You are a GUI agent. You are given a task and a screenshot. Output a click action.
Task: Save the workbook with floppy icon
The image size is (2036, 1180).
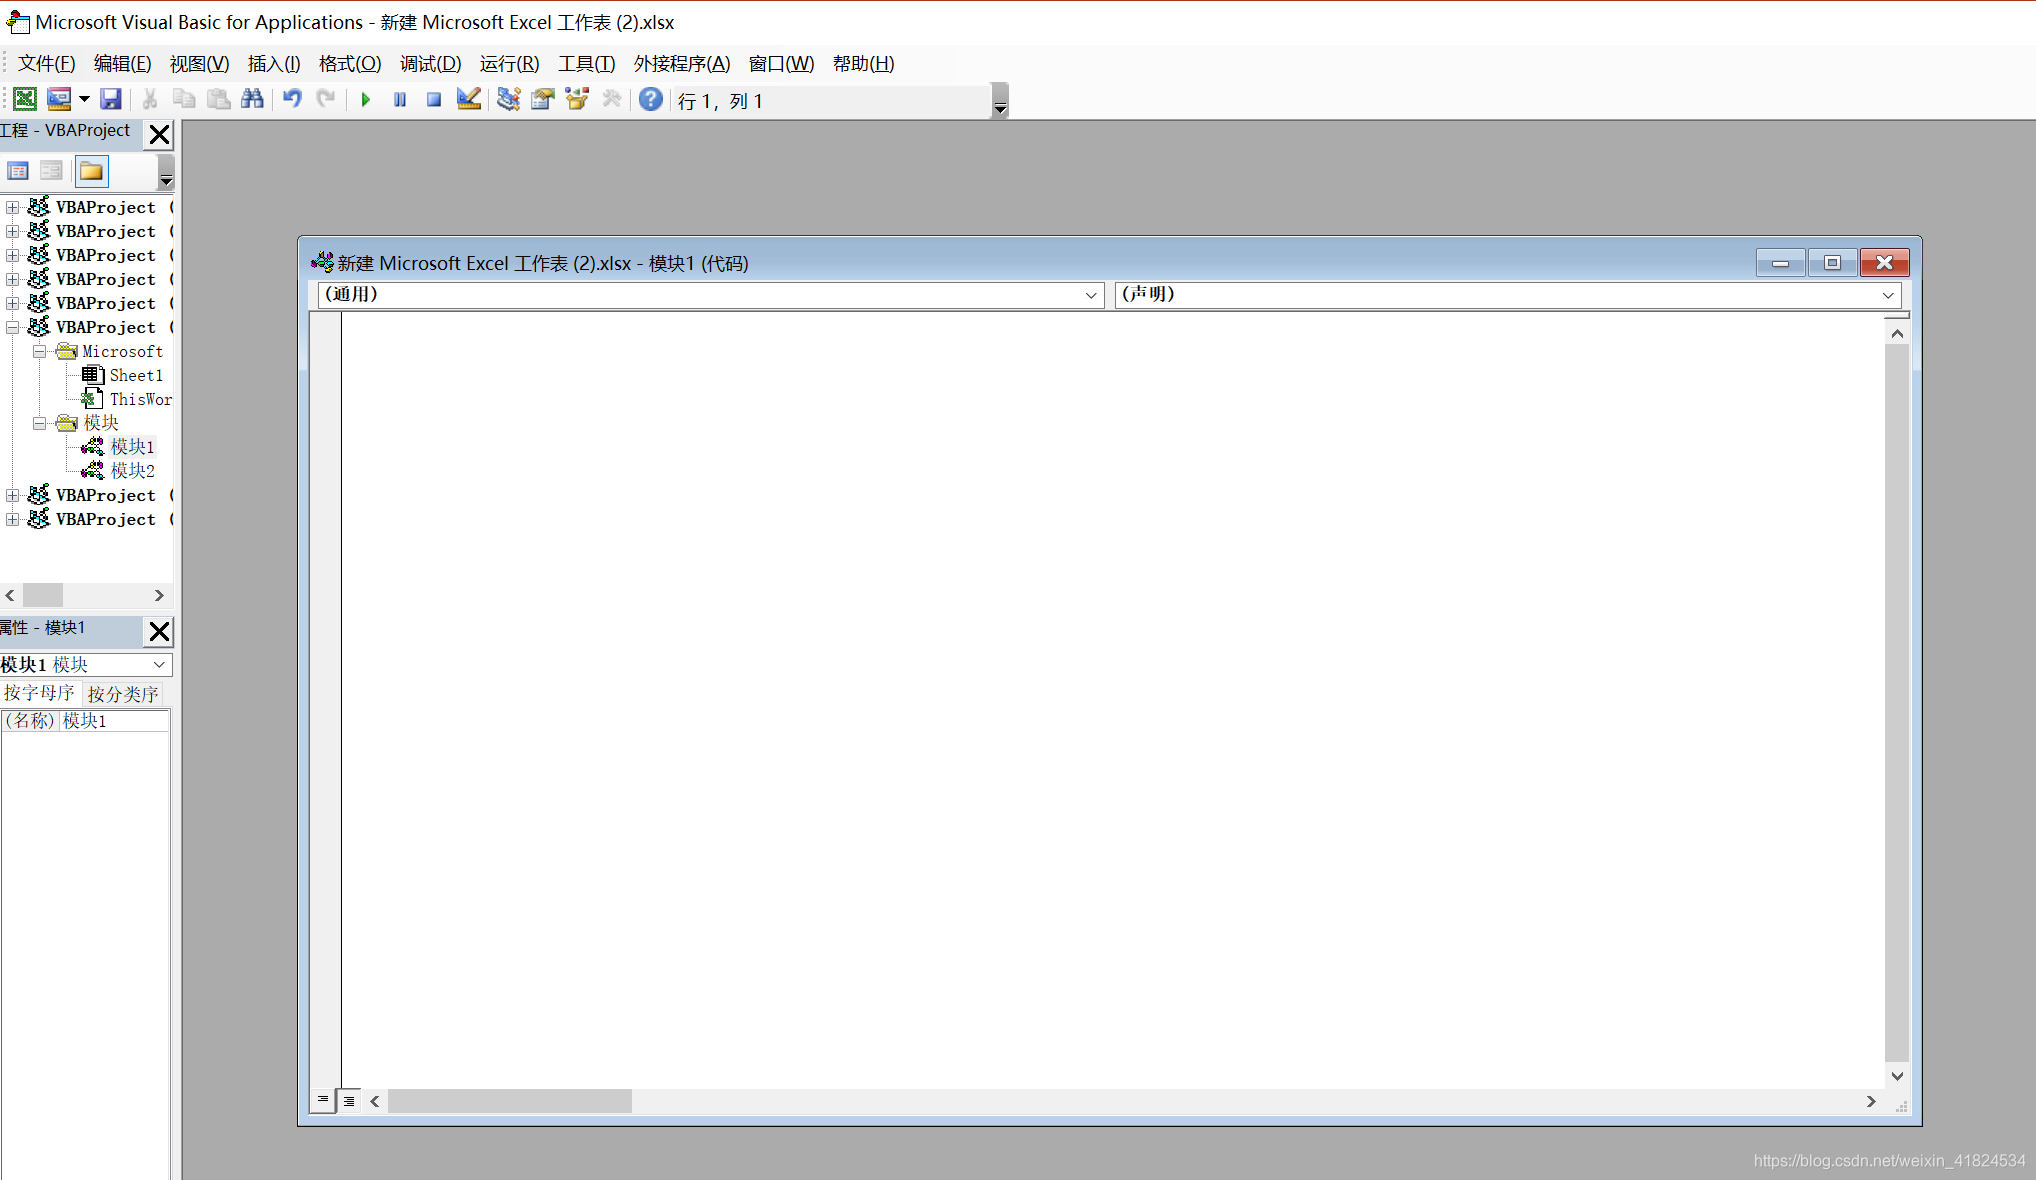(x=111, y=99)
